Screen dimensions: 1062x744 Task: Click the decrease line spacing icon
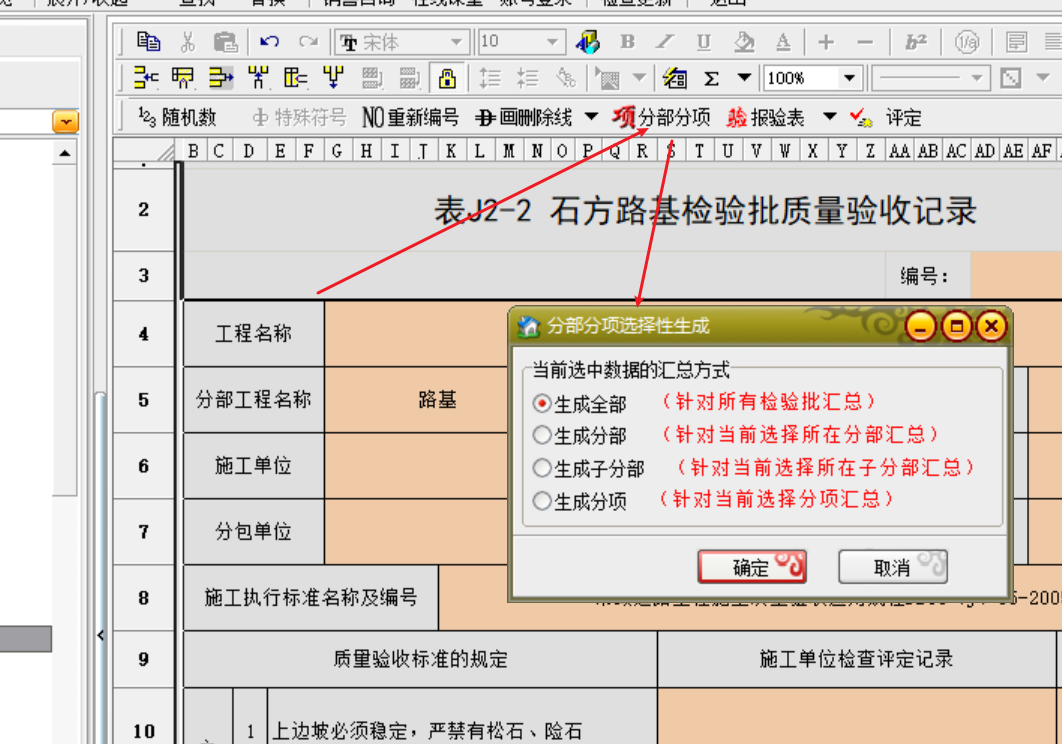coord(527,78)
